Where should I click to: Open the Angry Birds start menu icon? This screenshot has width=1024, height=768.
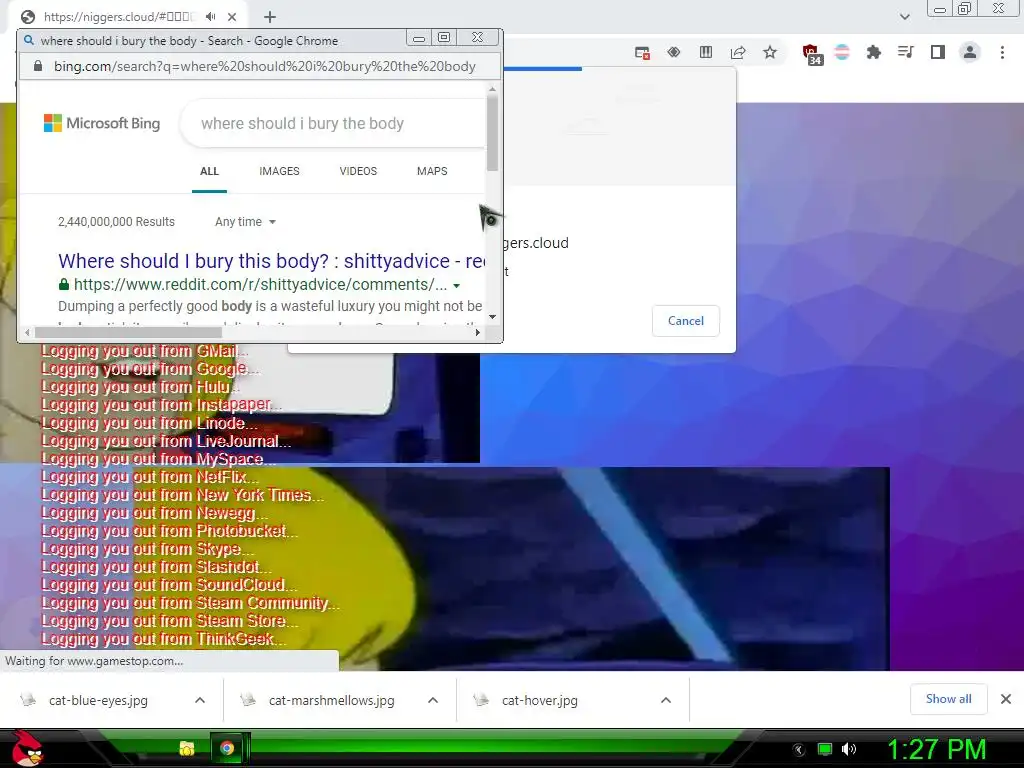[x=27, y=748]
